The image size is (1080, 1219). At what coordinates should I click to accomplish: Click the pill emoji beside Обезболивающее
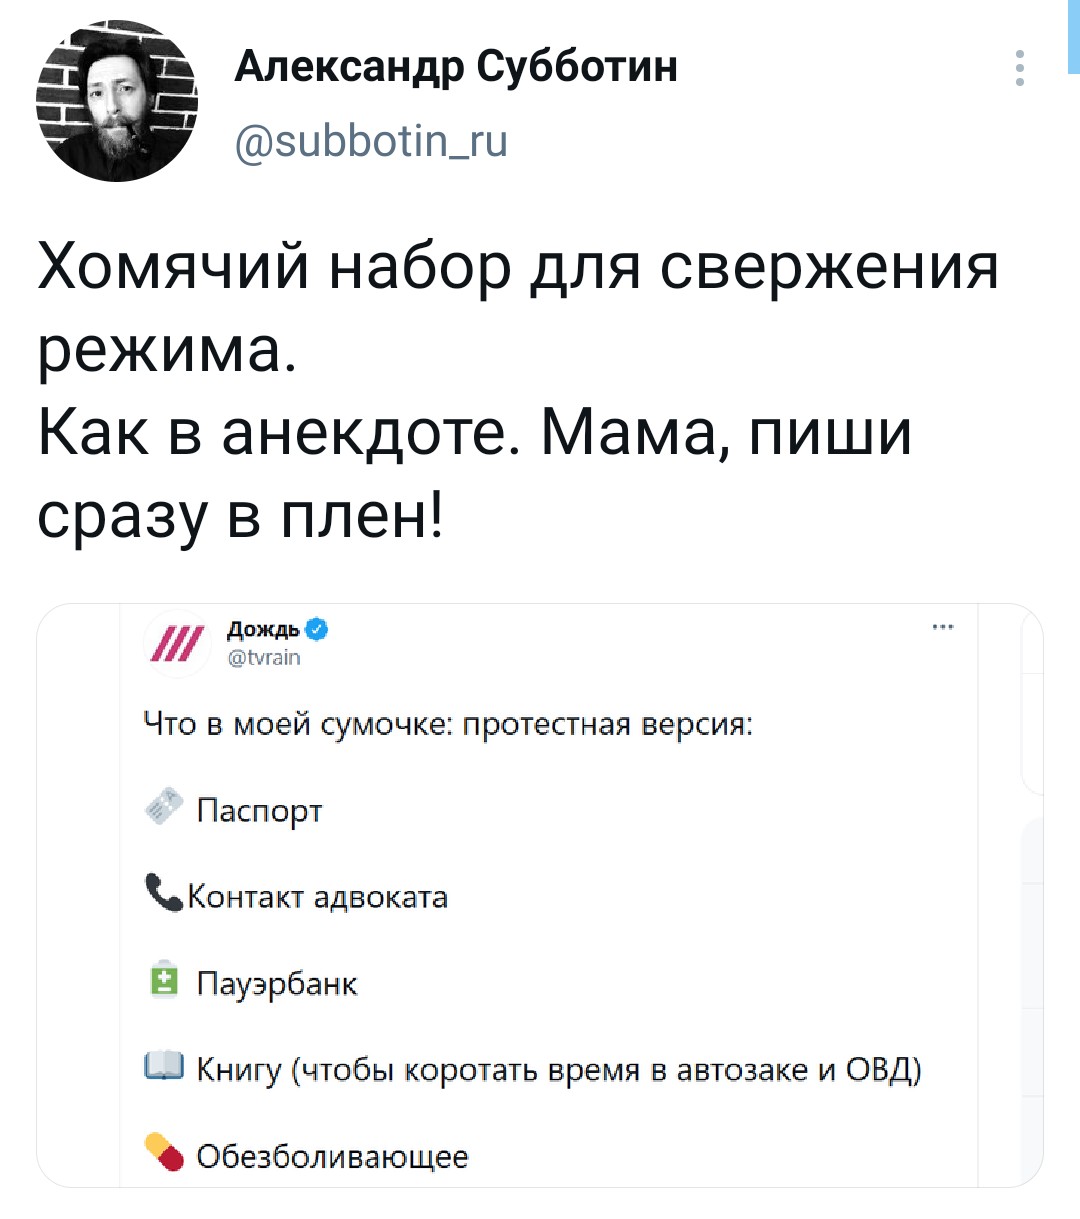(165, 1152)
